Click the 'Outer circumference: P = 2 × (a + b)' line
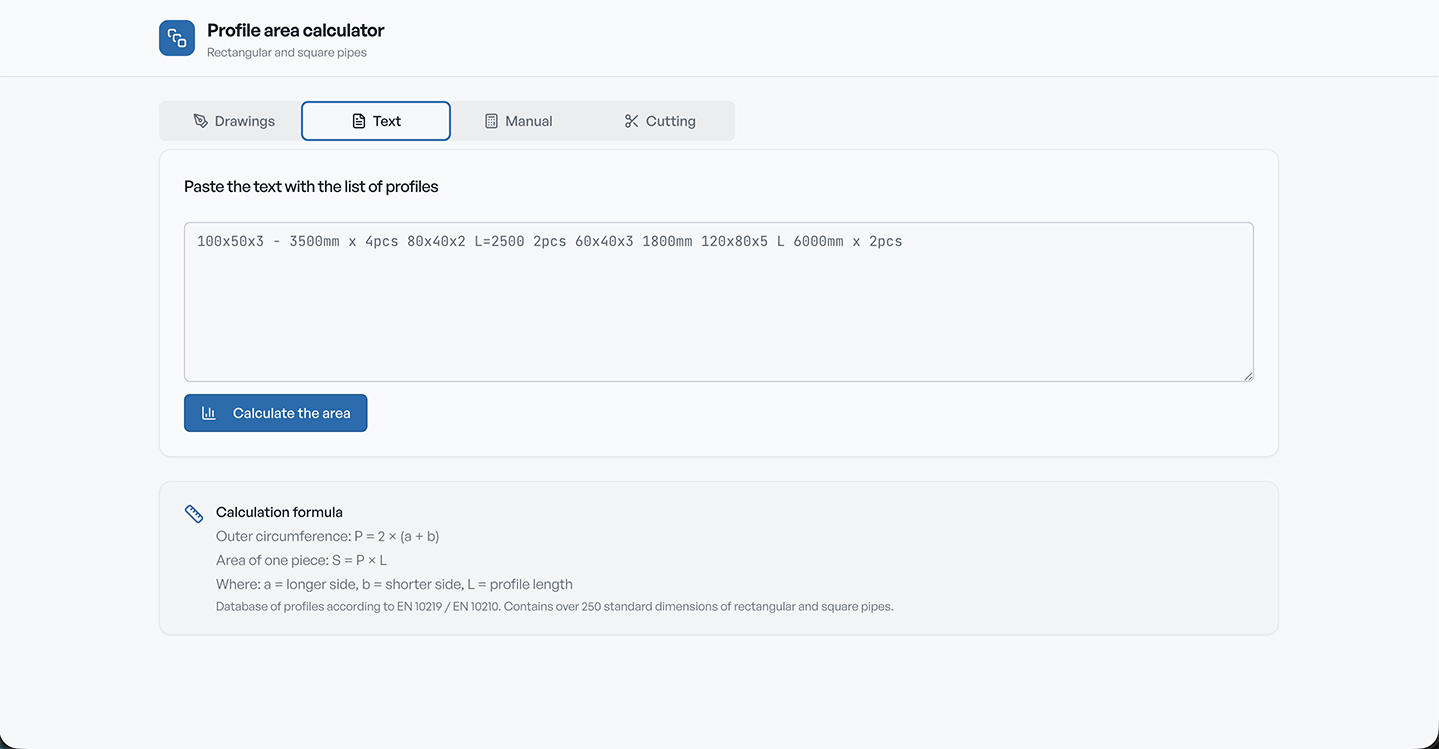The height and width of the screenshot is (749, 1439). point(328,536)
